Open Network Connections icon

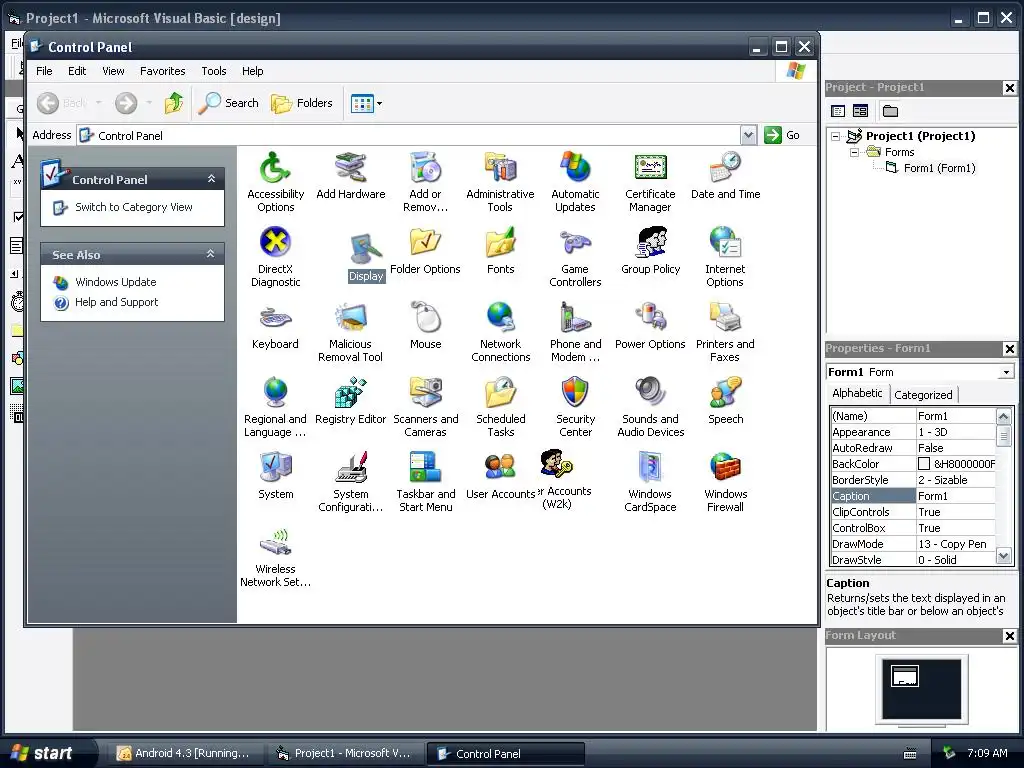pos(500,331)
